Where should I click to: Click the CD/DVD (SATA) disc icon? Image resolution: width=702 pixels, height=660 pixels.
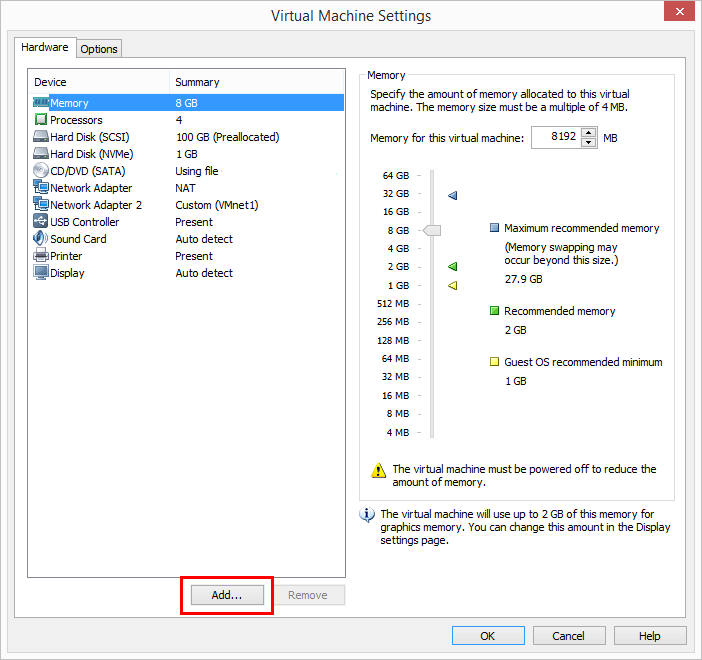[x=41, y=170]
